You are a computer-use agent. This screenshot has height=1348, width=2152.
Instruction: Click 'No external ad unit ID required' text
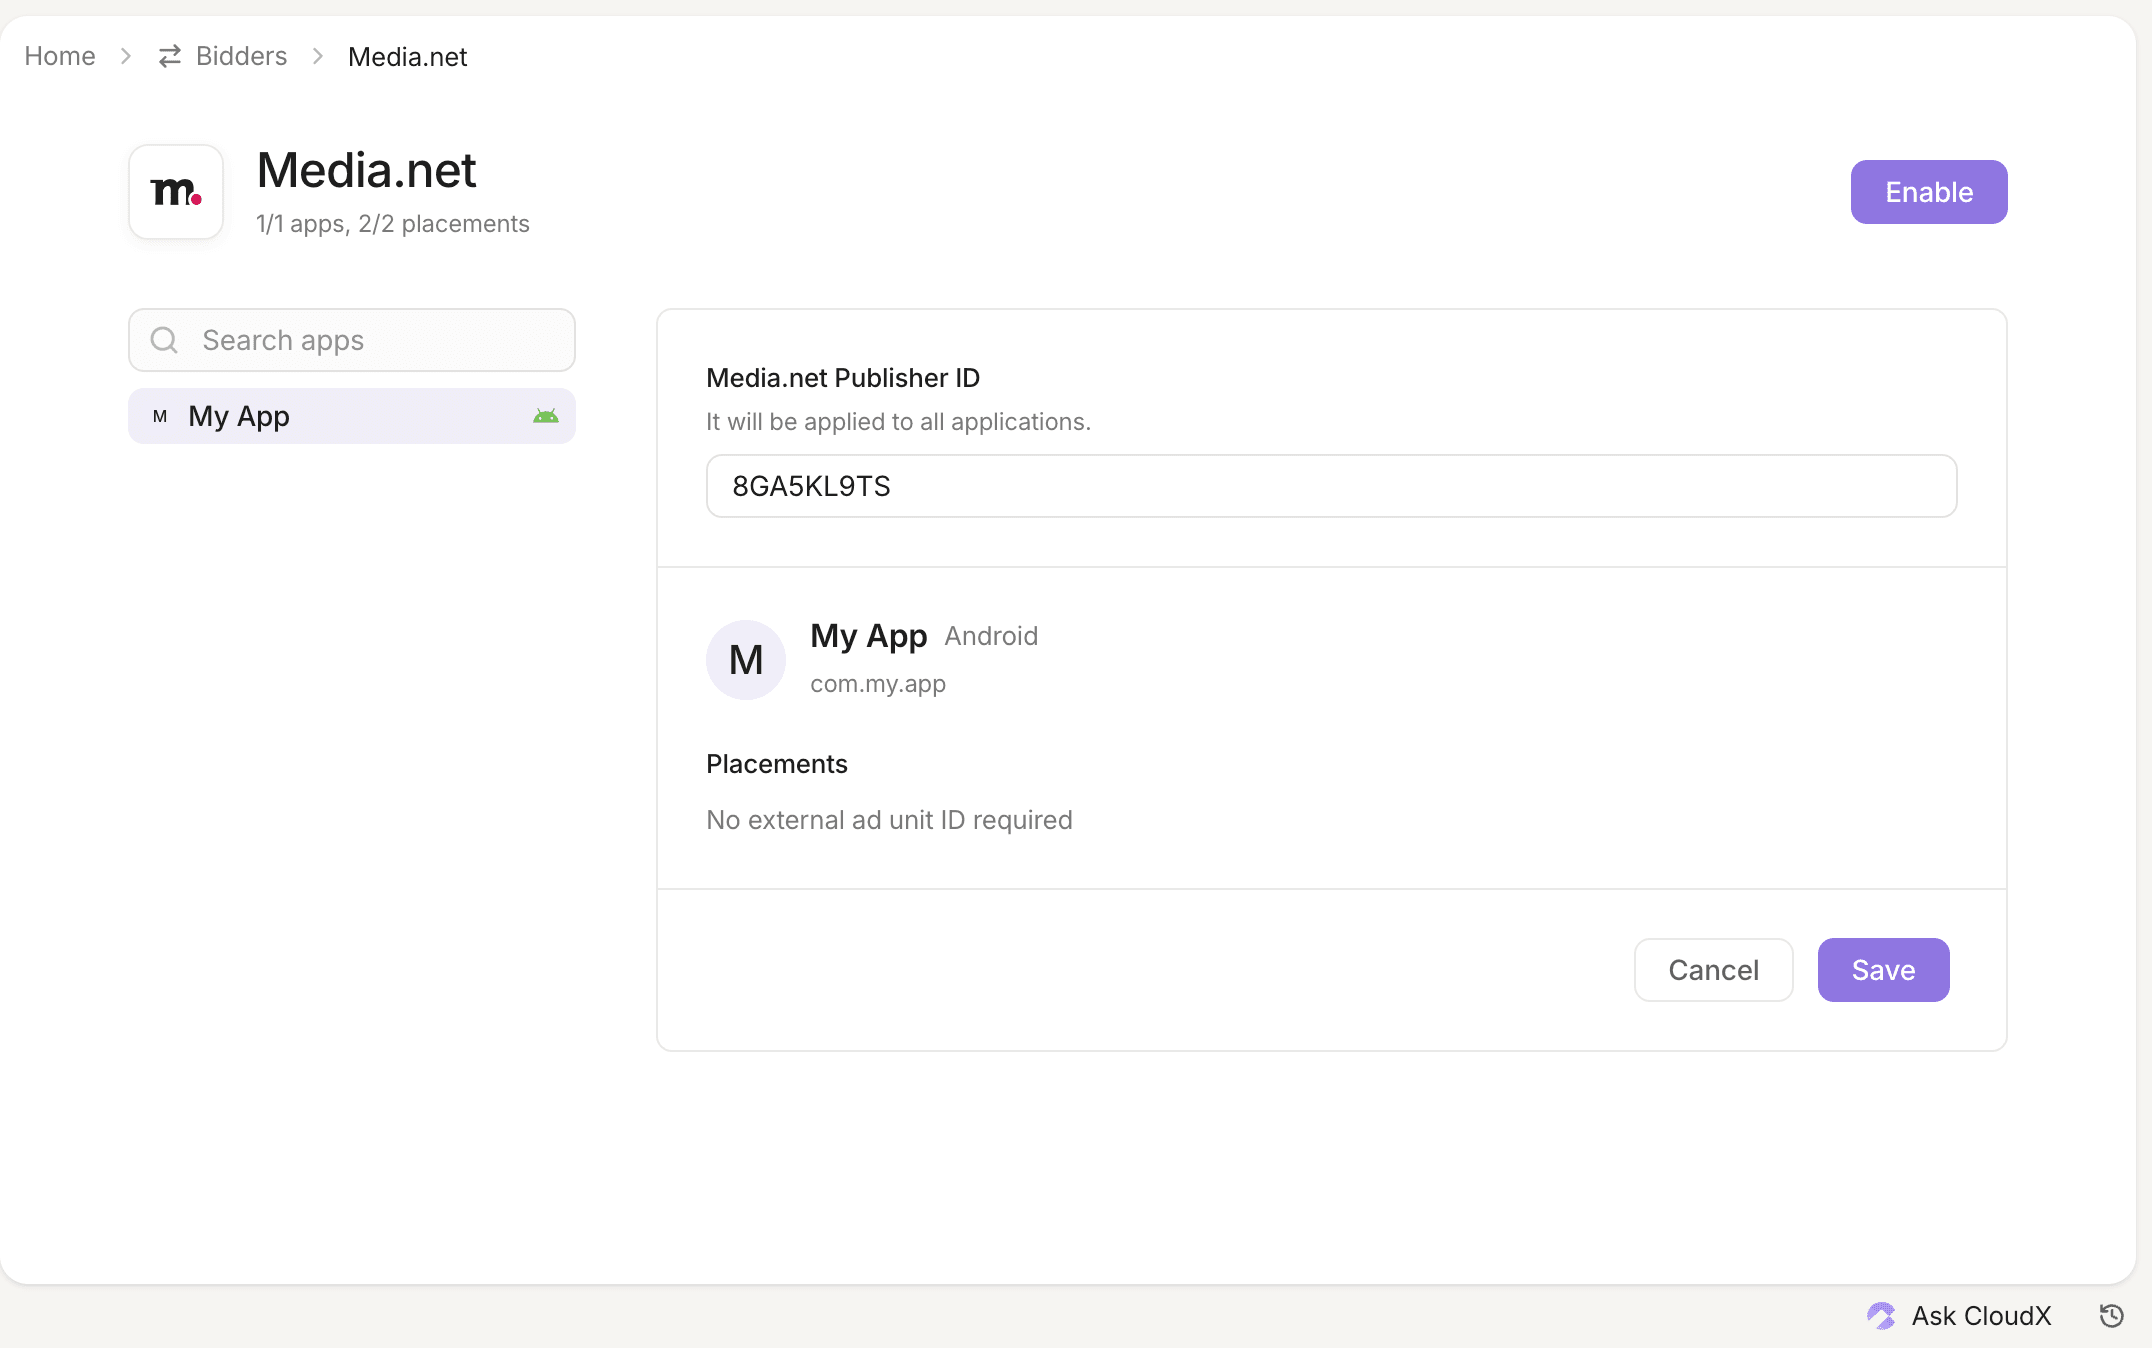pyautogui.click(x=889, y=820)
